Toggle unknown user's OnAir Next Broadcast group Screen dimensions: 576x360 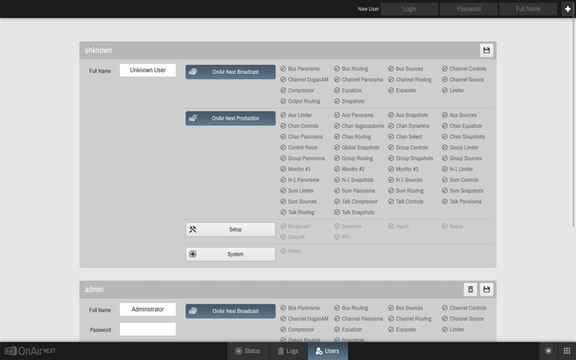[230, 72]
